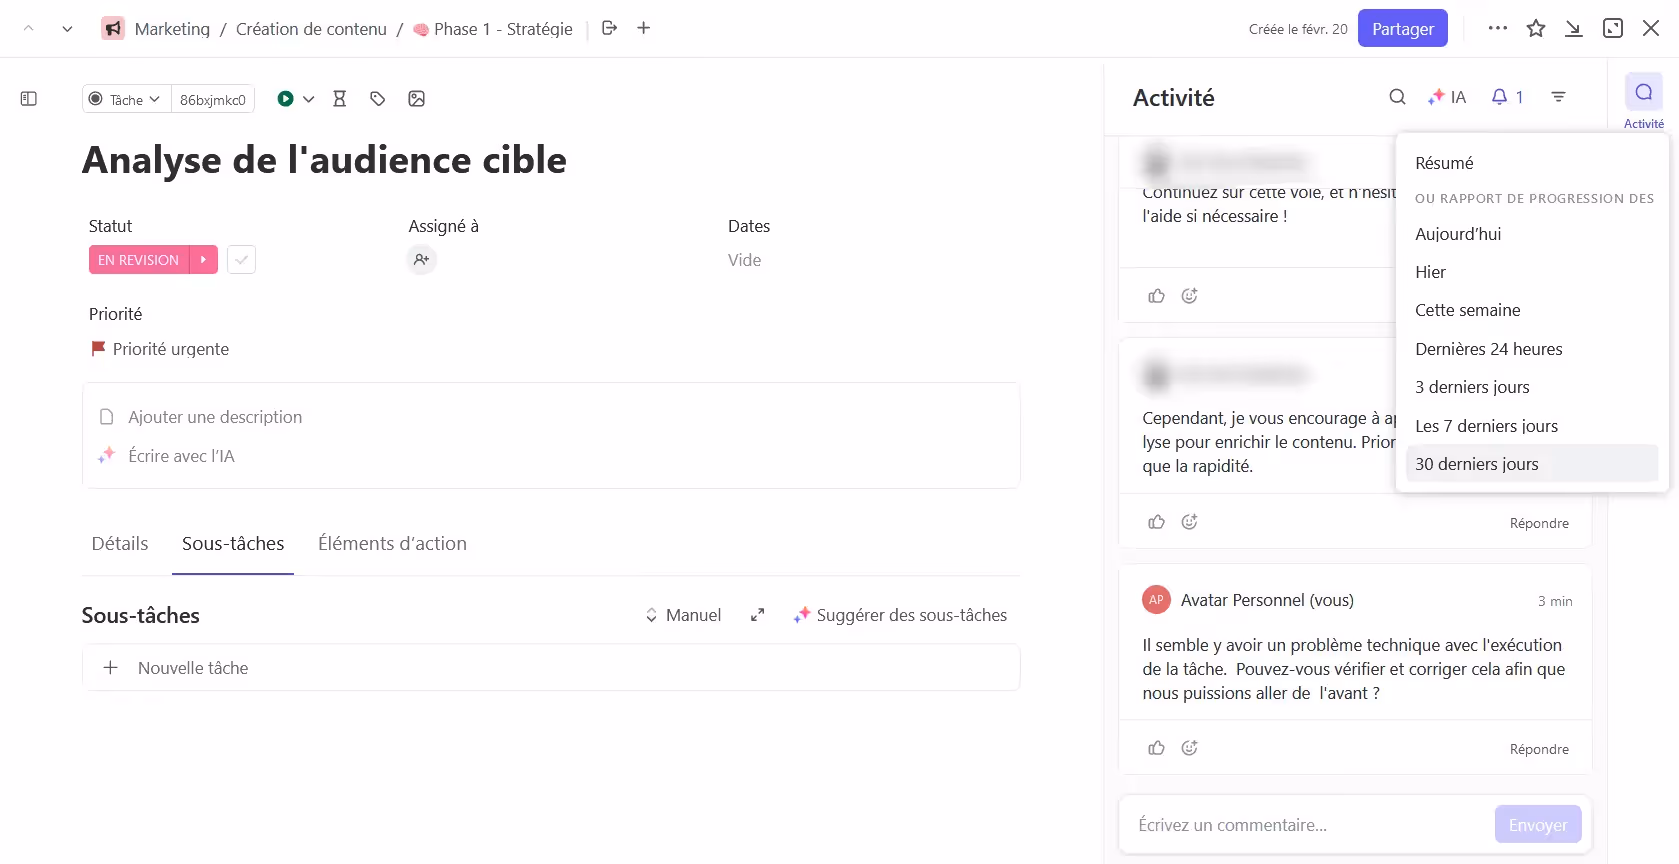The width and height of the screenshot is (1679, 864).
Task: Add an assignee with the person icon
Action: coord(422,260)
